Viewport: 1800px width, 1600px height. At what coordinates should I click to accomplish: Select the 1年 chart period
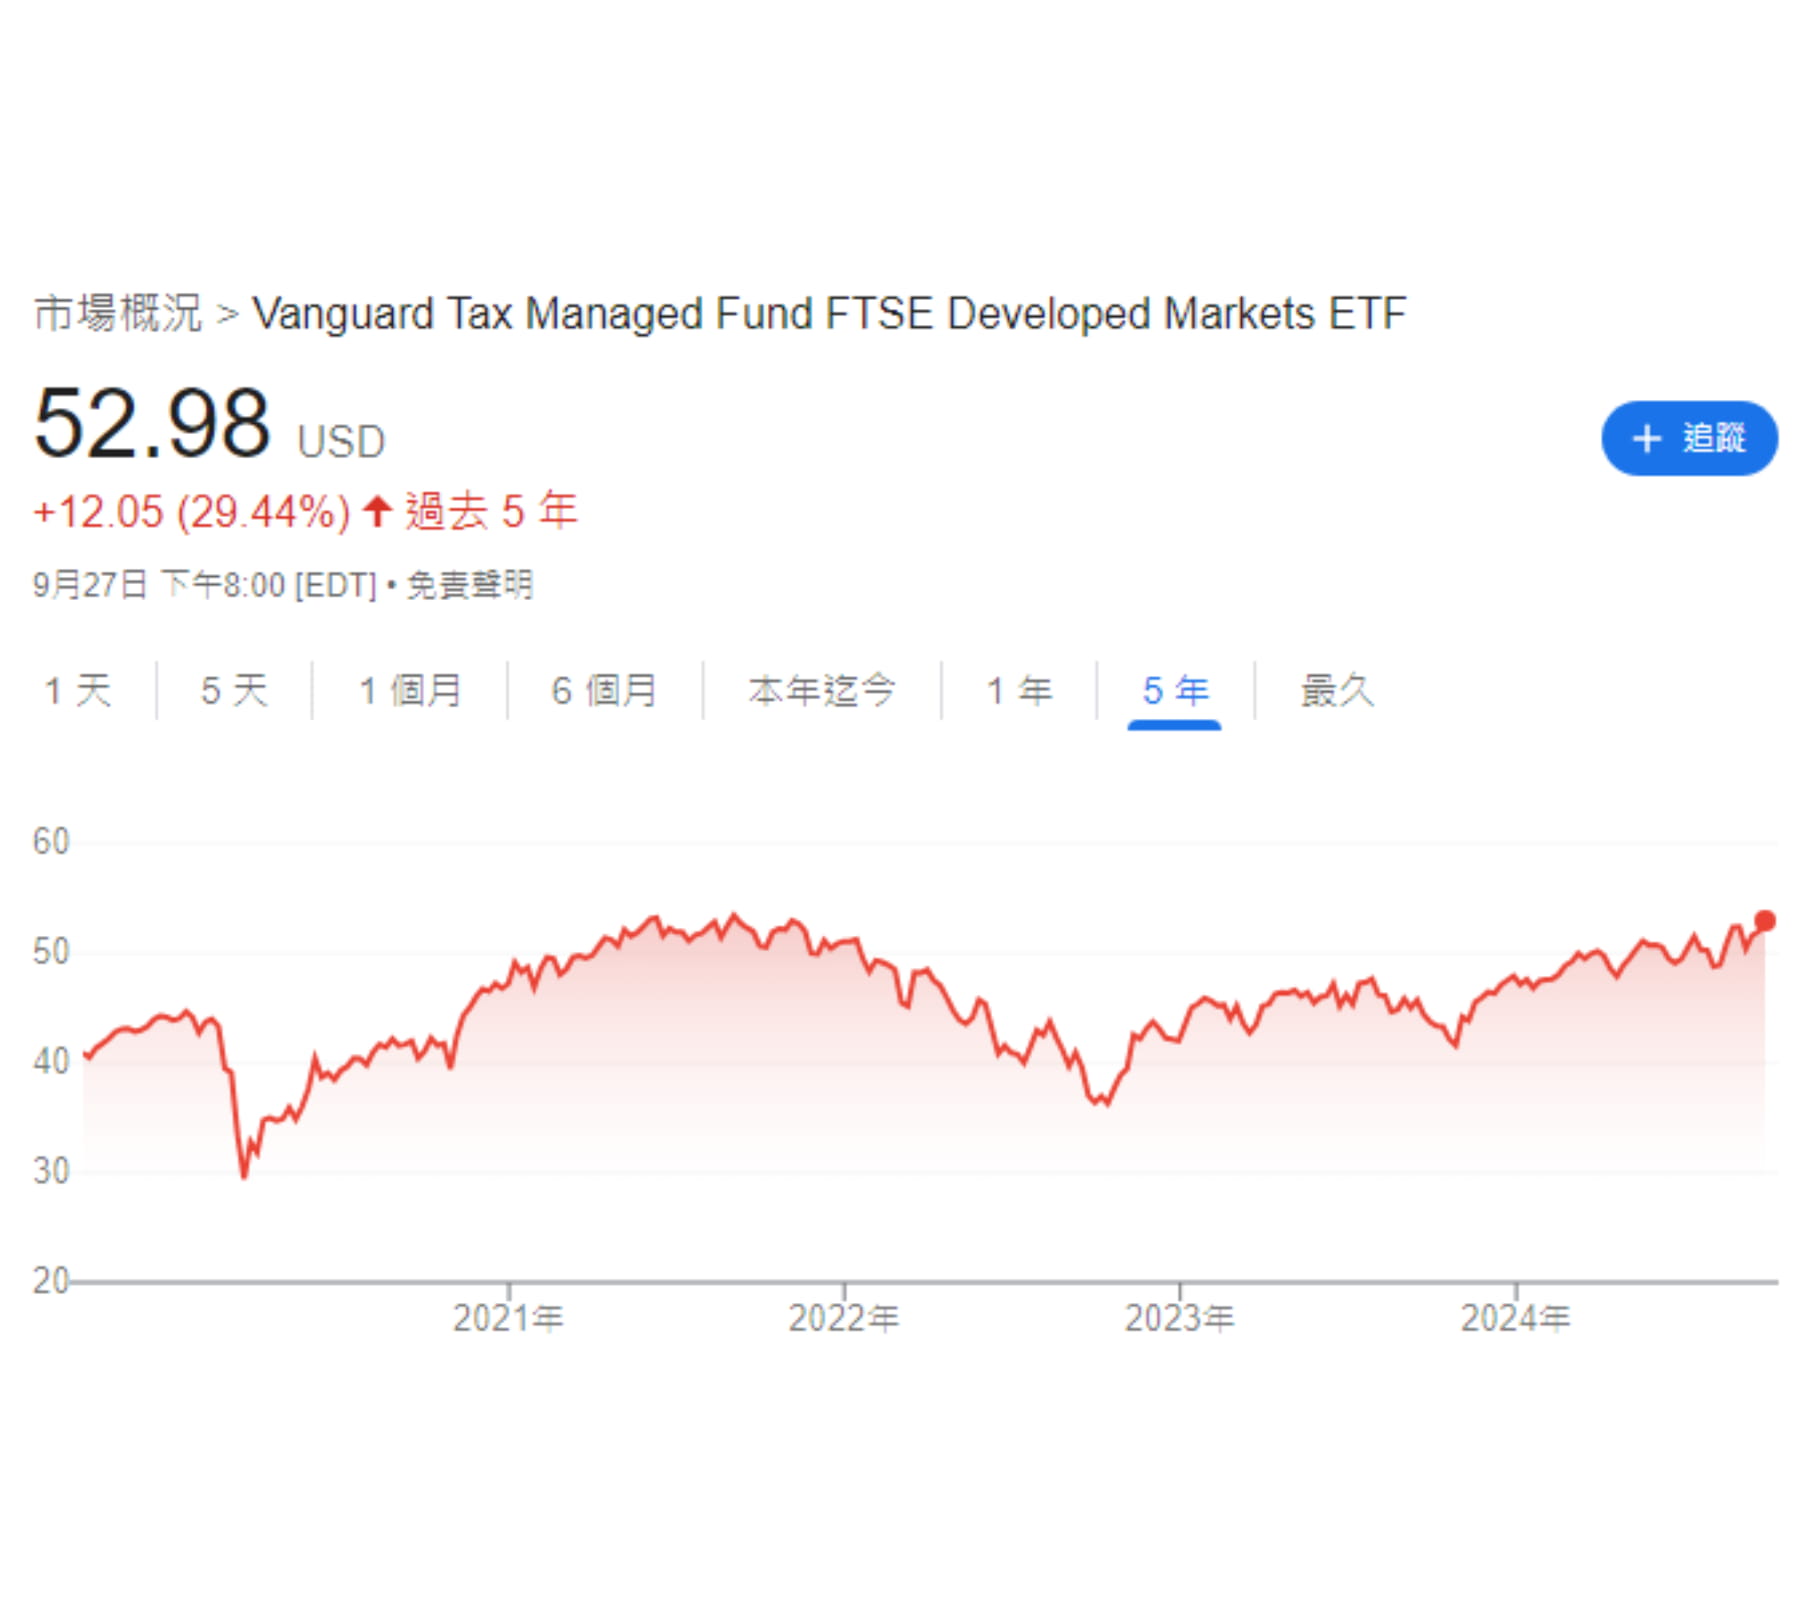pyautogui.click(x=1019, y=688)
